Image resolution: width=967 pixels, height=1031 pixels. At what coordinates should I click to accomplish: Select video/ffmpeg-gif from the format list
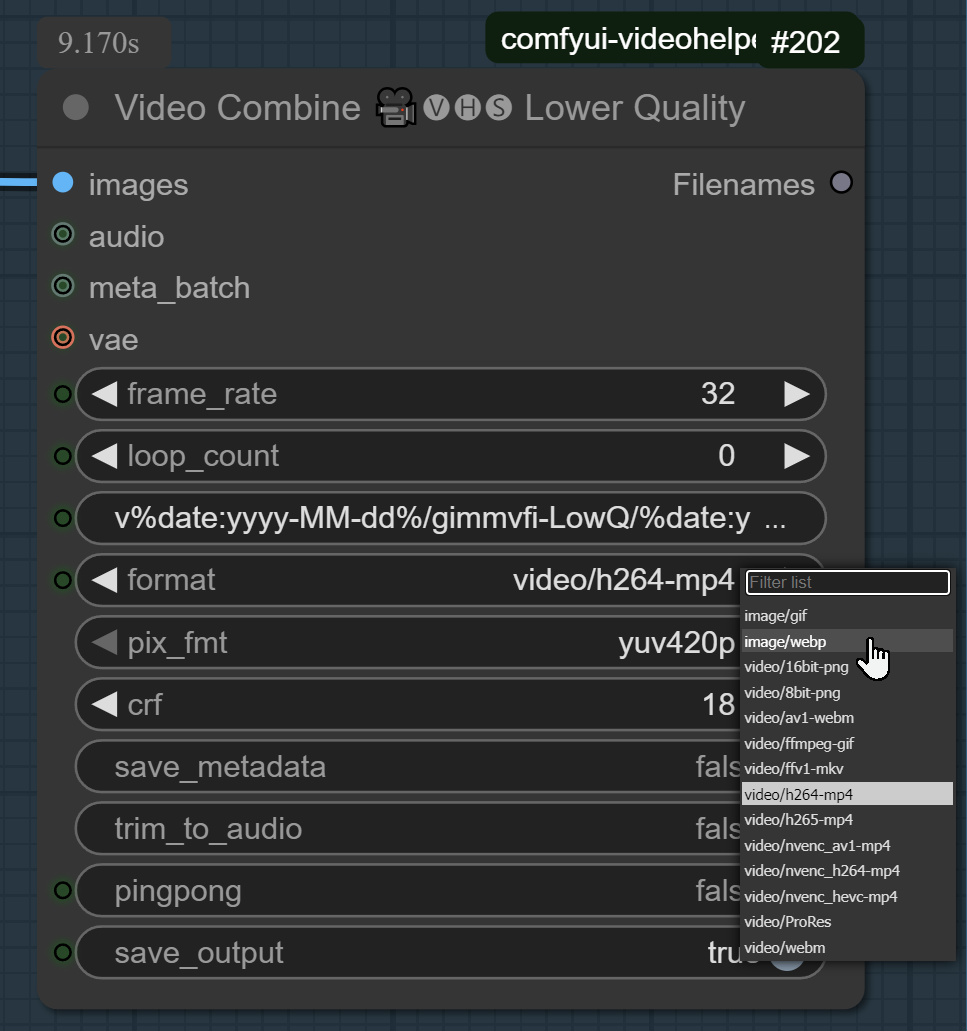(847, 743)
